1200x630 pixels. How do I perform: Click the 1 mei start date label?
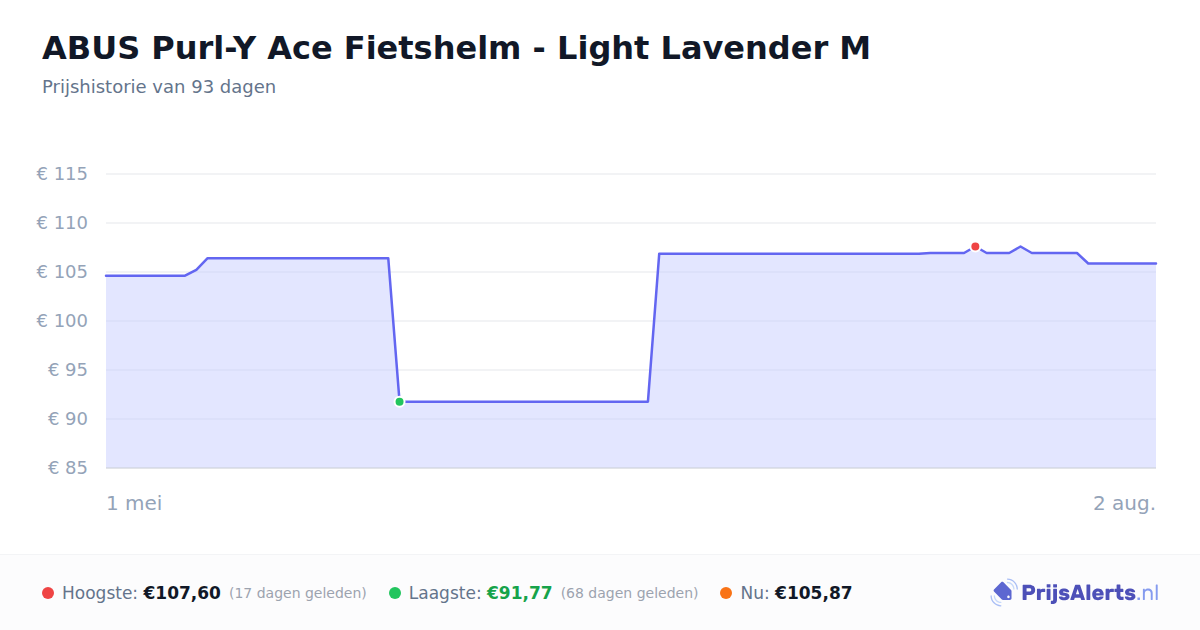134,503
